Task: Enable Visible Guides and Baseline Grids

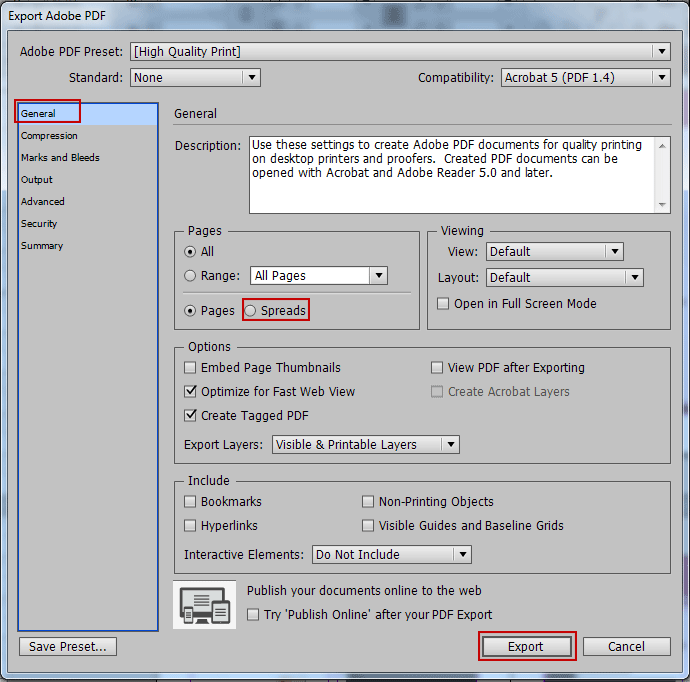Action: coord(367,525)
